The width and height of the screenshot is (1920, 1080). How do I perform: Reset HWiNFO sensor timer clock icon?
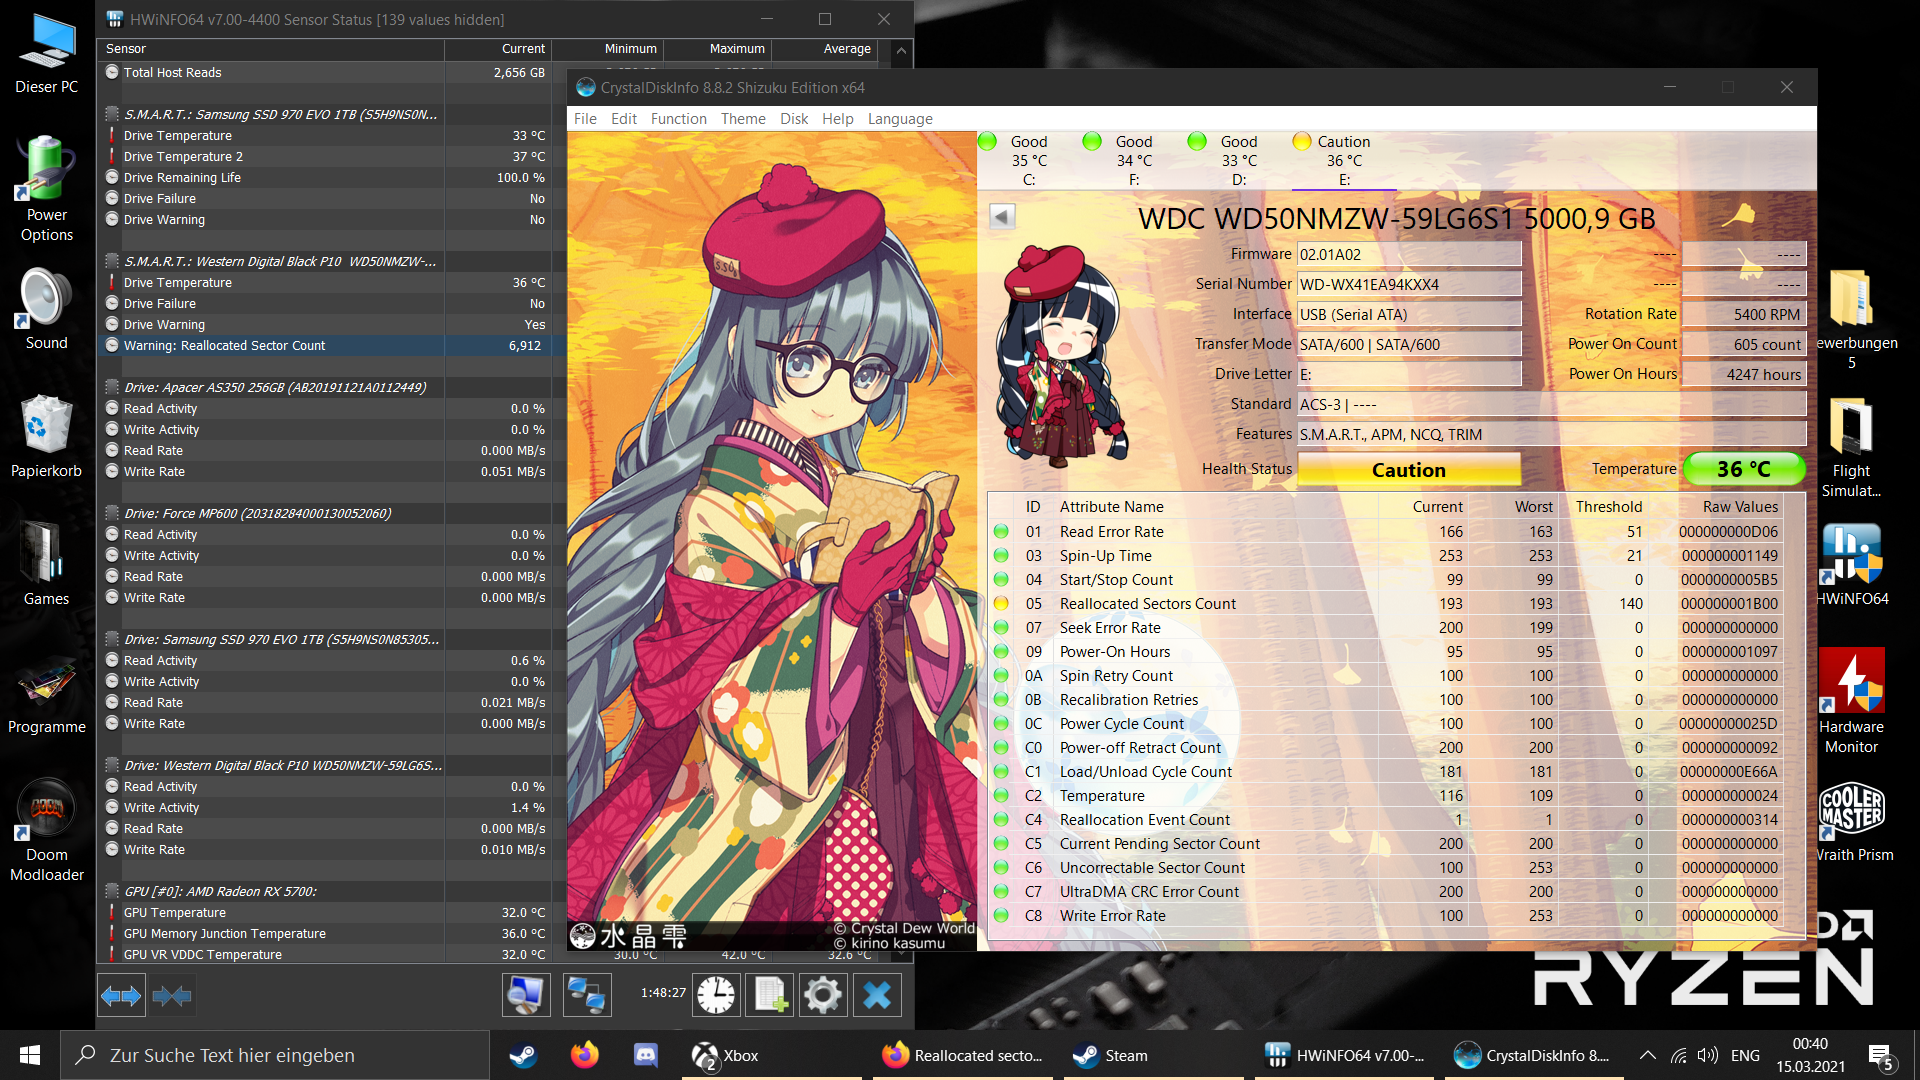(716, 995)
